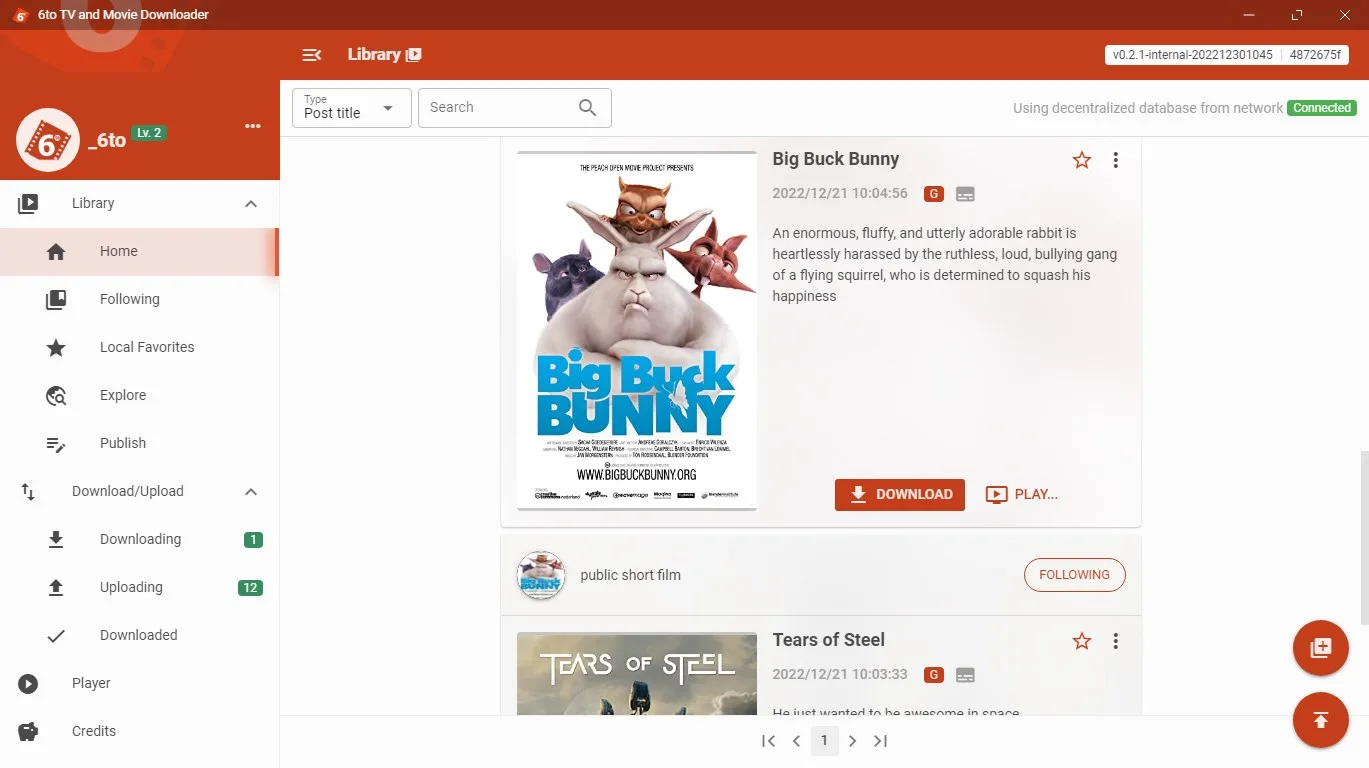
Task: Jump to the first page of results
Action: 768,741
